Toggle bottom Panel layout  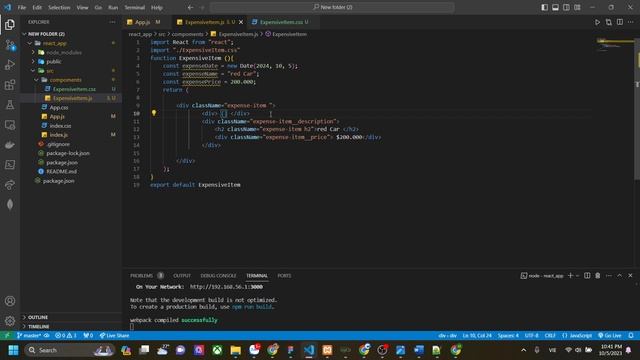556,7
